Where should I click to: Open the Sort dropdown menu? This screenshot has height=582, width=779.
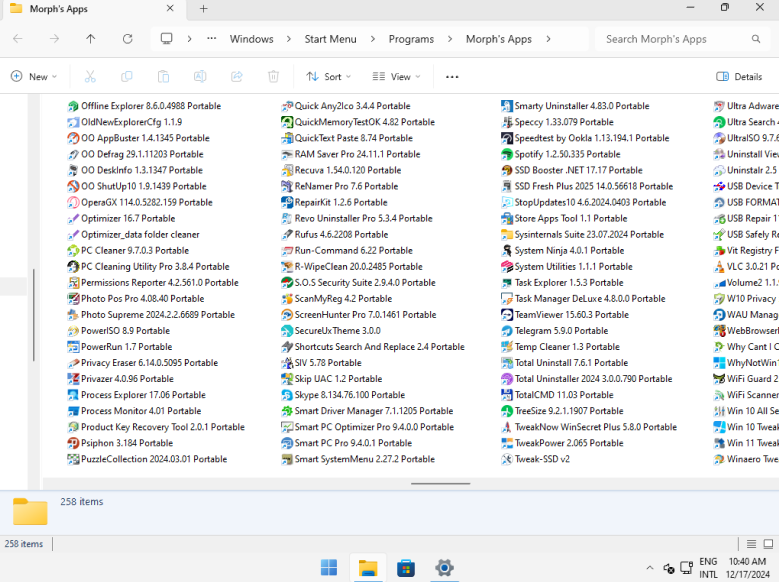point(328,77)
